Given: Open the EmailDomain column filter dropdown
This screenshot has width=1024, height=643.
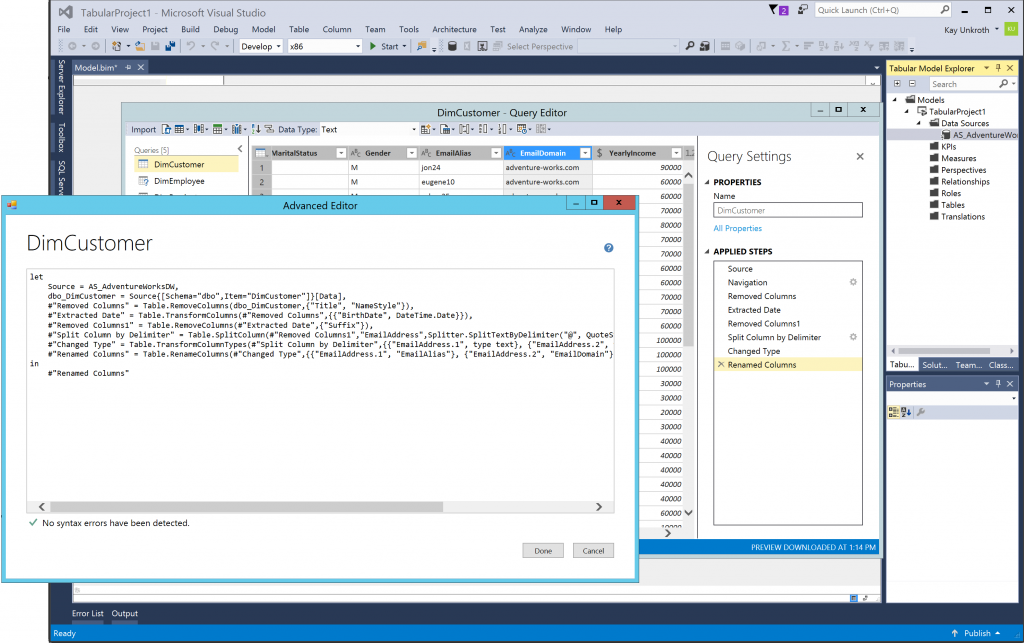Looking at the screenshot, I should pyautogui.click(x=585, y=153).
